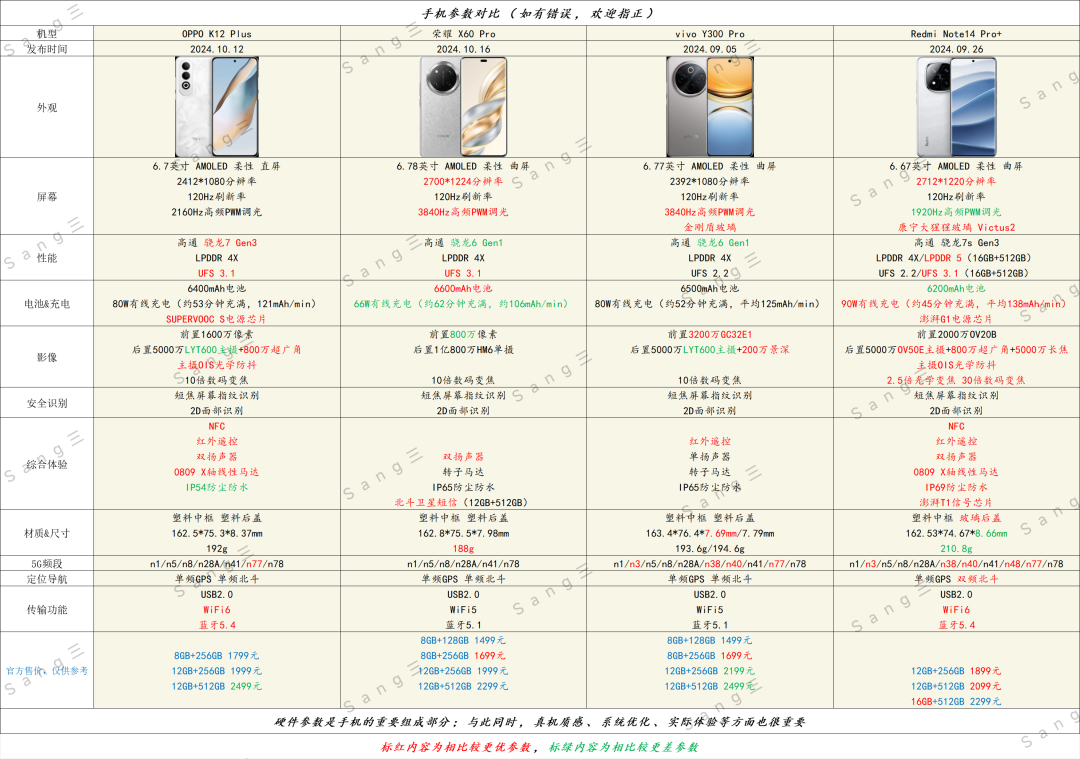Select the "传输功能" row label
1080x759 pixels.
coord(47,610)
